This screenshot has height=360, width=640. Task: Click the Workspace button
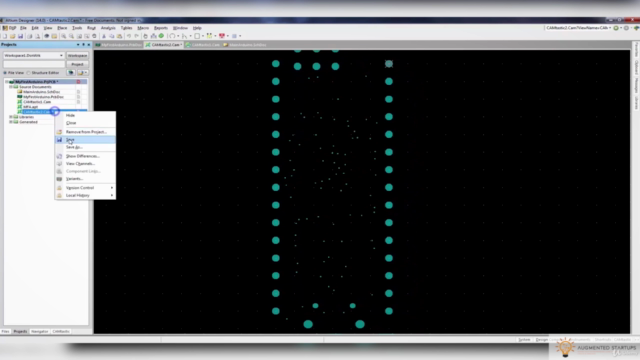click(x=78, y=56)
